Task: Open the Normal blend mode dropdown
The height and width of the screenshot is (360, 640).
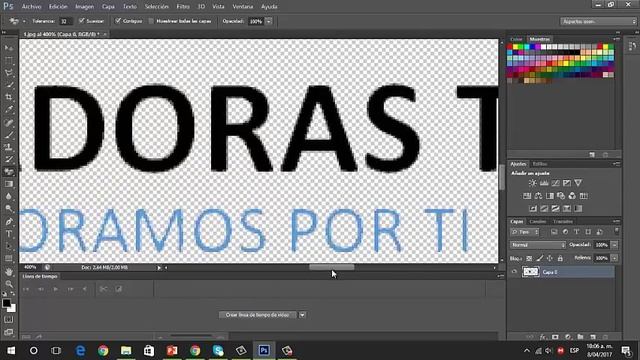Action: [x=538, y=245]
